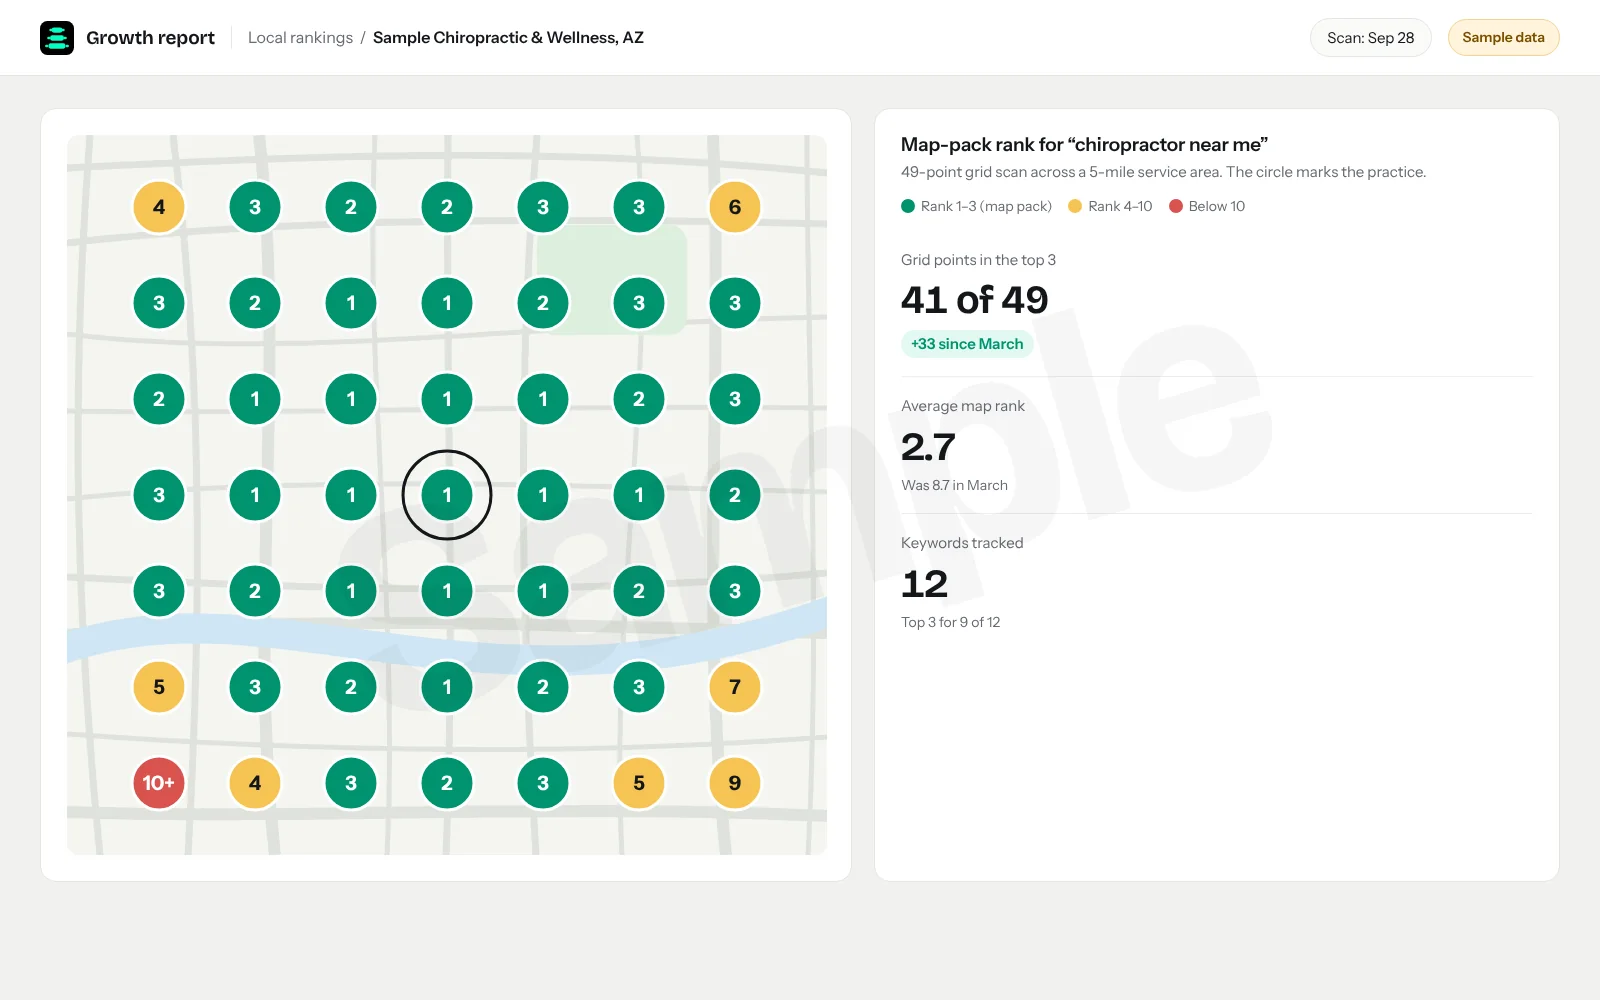Click the "Keywords tracked" label
Image resolution: width=1600 pixels, height=1000 pixels.
(x=962, y=543)
